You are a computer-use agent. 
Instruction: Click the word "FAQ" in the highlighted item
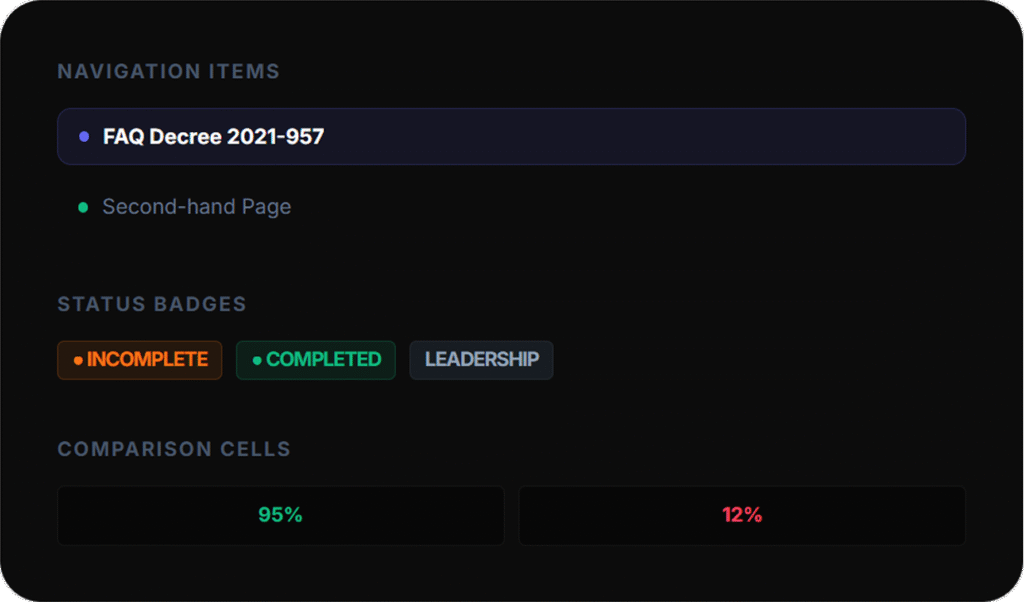coord(123,136)
